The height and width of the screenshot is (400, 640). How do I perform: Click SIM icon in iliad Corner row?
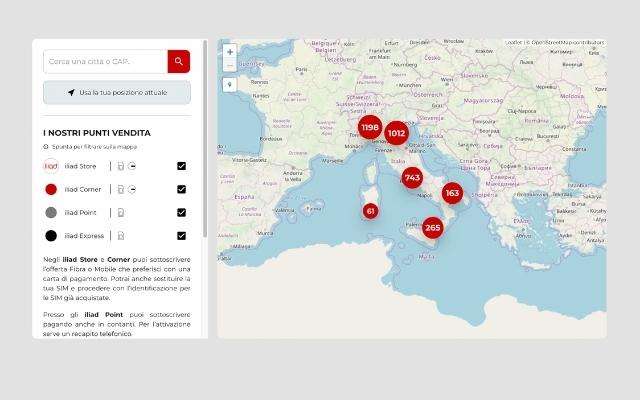click(120, 189)
